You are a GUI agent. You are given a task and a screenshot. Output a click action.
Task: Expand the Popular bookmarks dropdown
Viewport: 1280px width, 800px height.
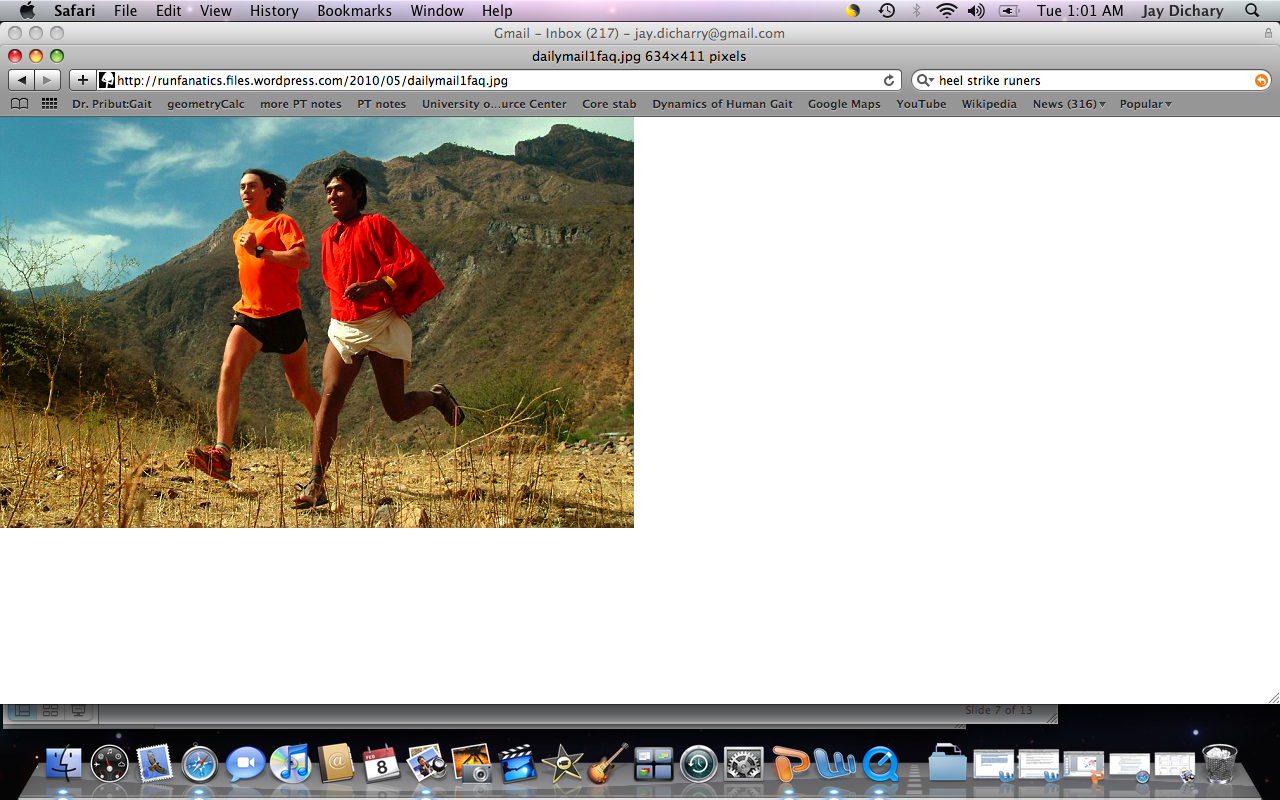coord(1145,104)
